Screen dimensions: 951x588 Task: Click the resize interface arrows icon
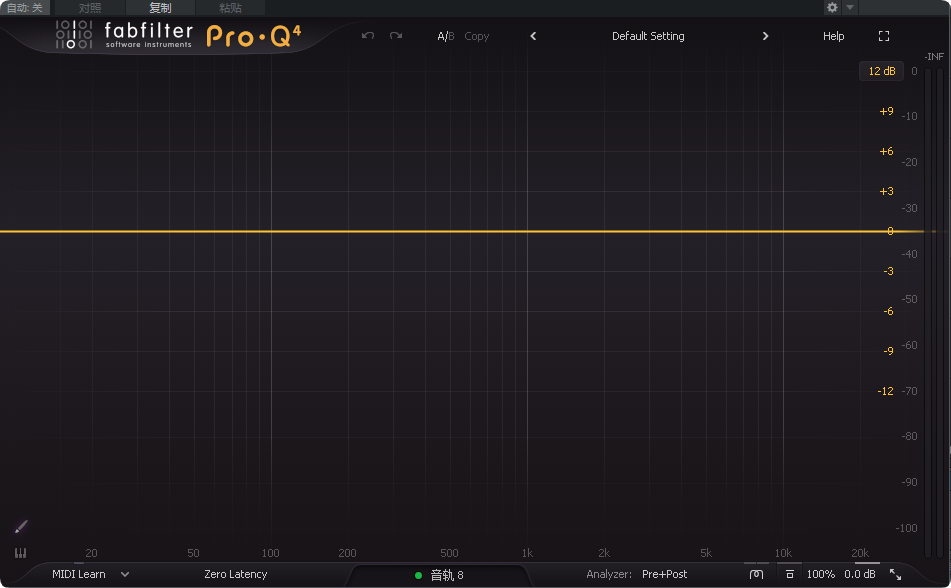click(x=895, y=574)
